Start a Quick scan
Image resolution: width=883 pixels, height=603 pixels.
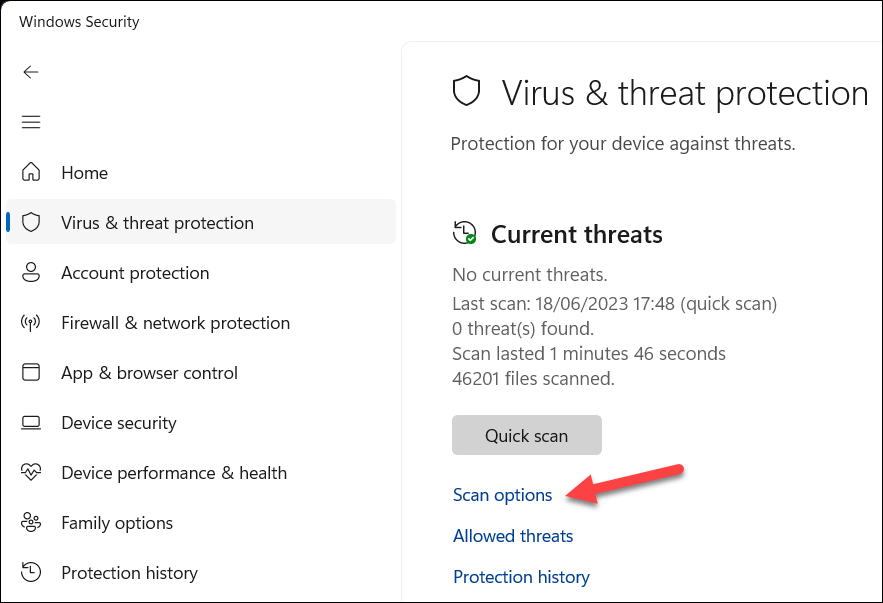(x=526, y=436)
